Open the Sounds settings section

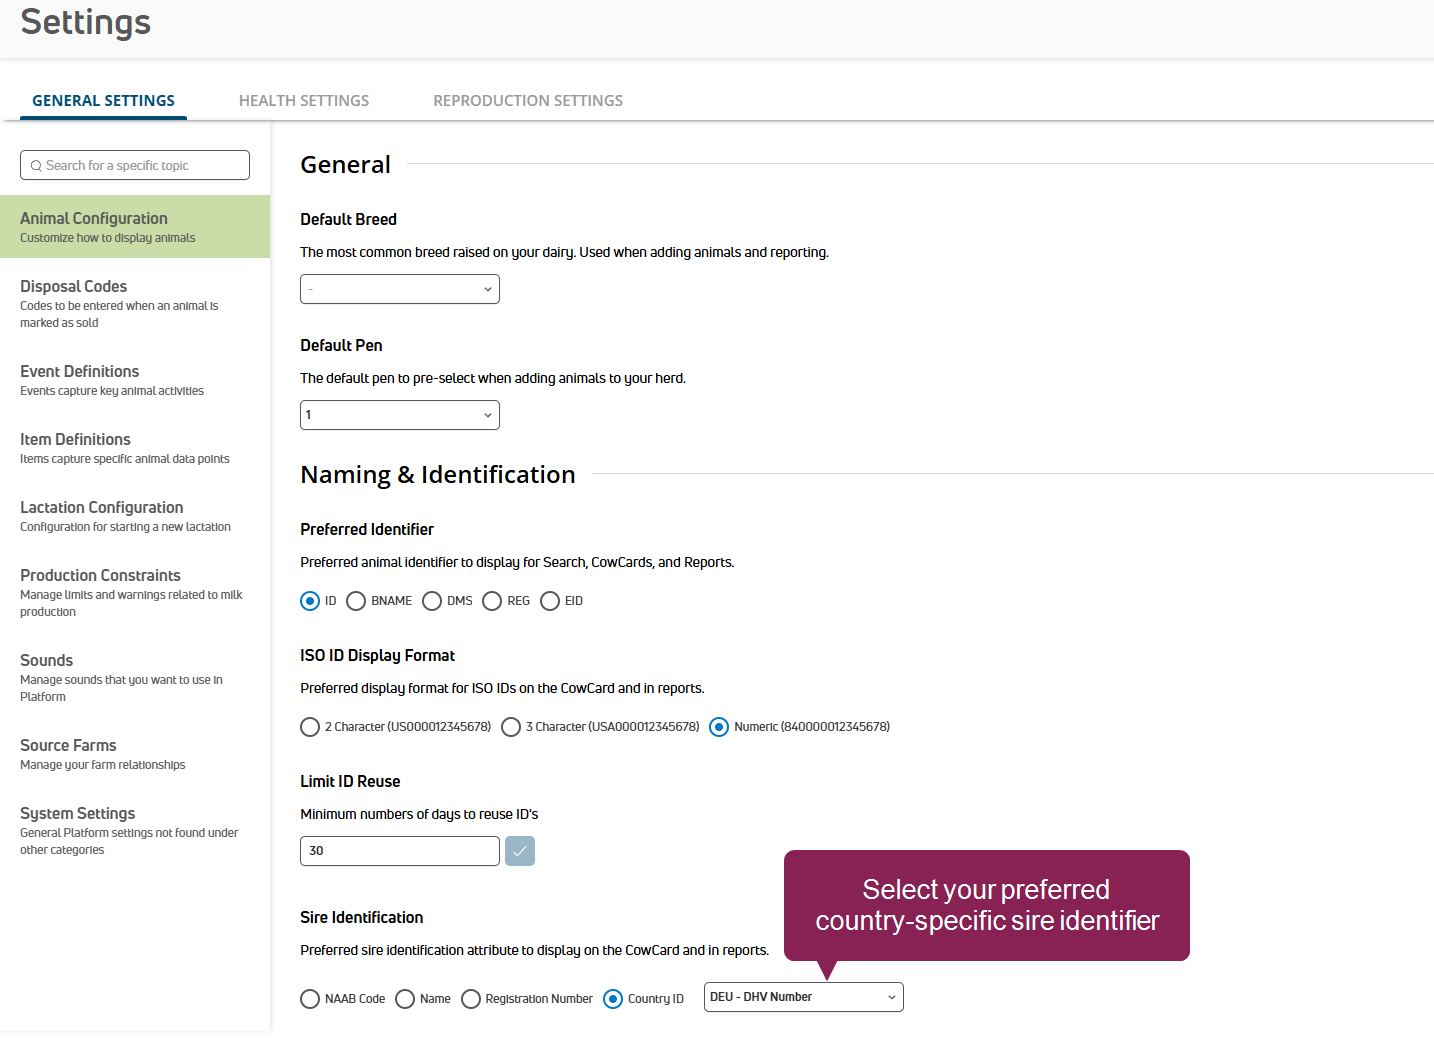(47, 661)
